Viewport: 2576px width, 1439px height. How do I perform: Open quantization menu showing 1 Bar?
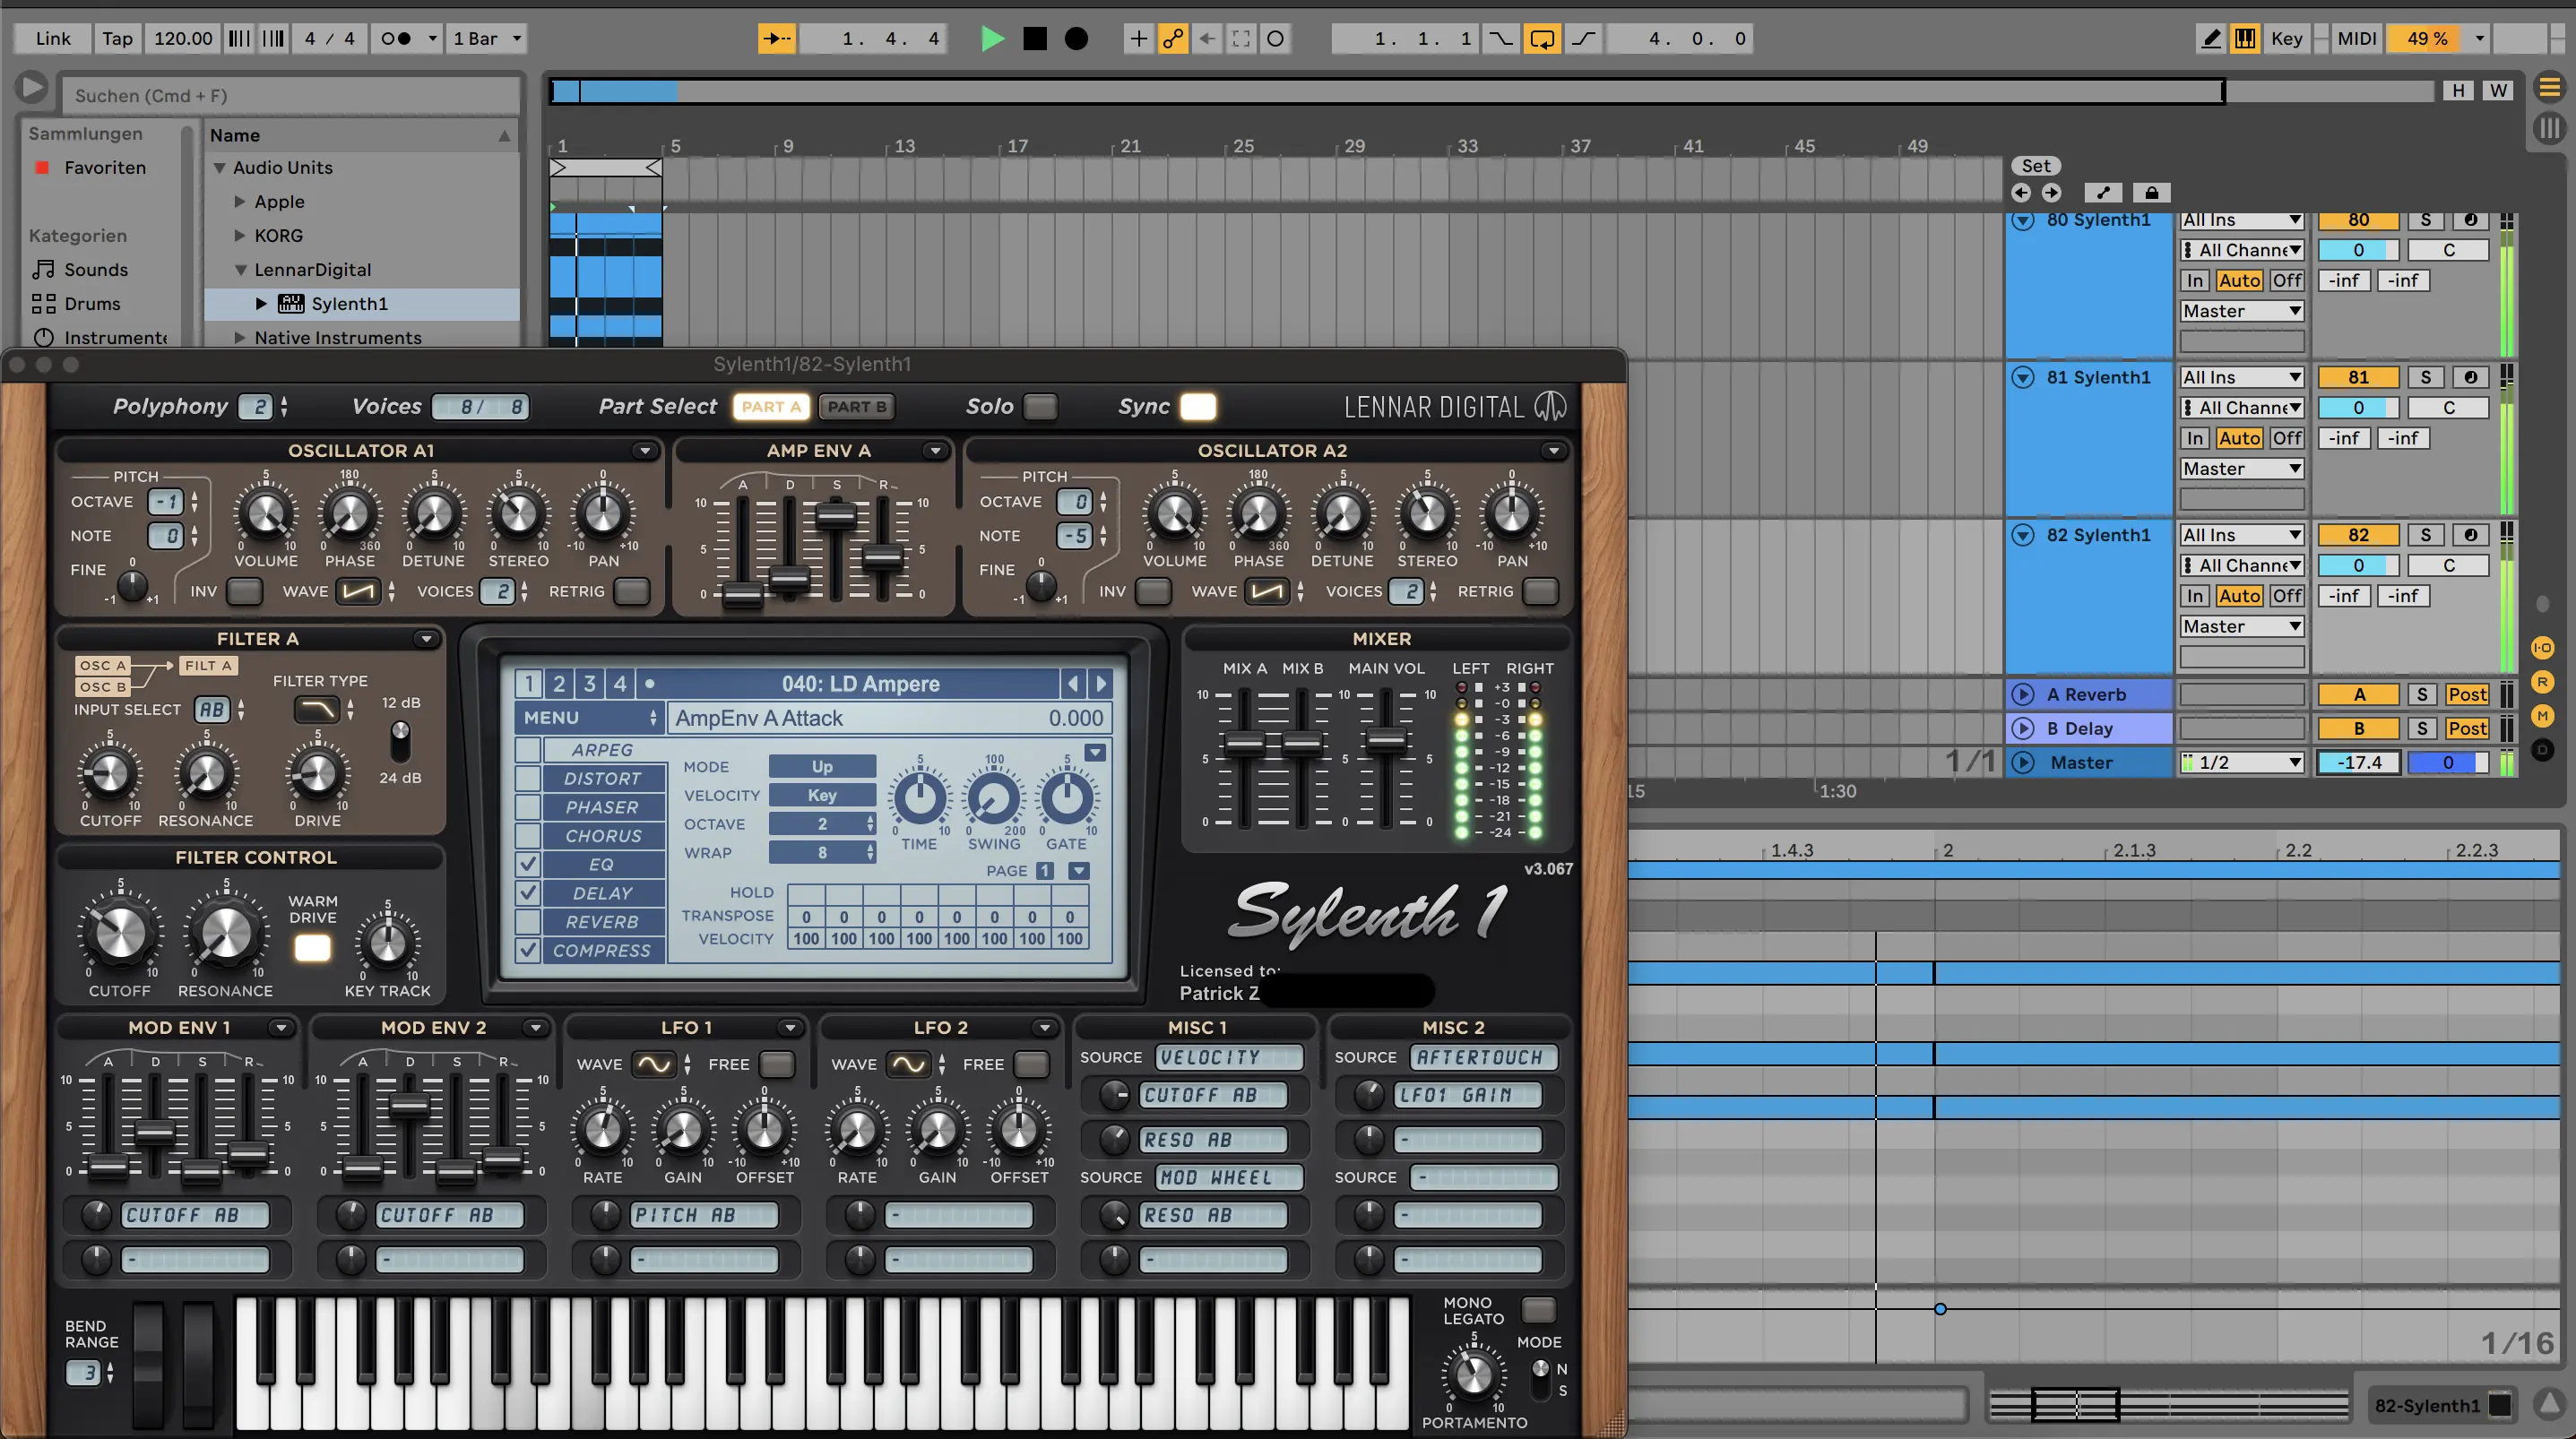pyautogui.click(x=487, y=39)
